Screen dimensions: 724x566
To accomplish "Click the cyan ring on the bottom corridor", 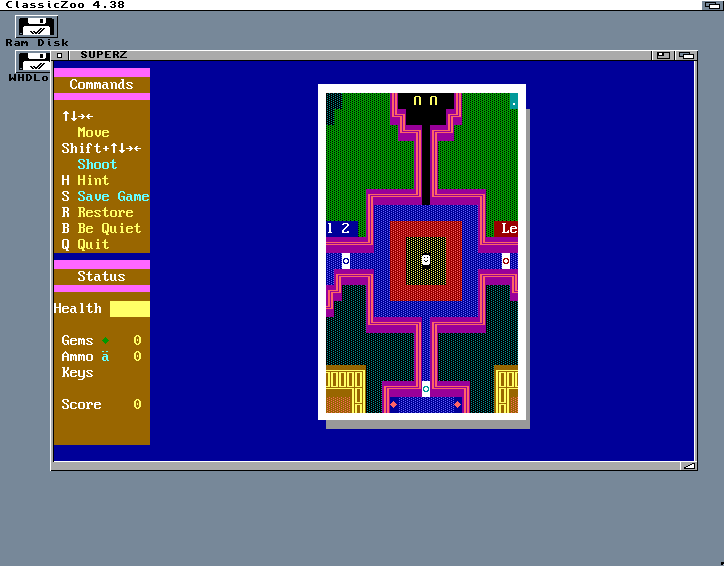I will click(x=426, y=389).
